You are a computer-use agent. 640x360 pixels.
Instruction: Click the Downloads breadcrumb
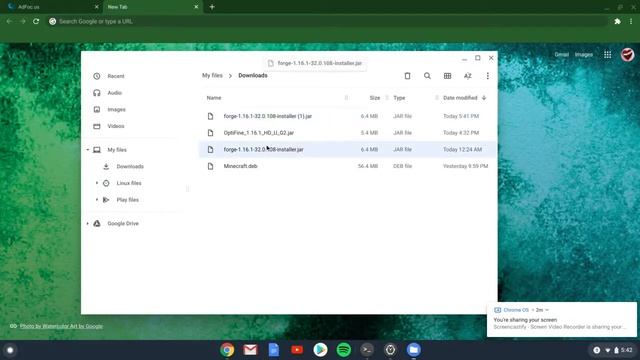(253, 76)
